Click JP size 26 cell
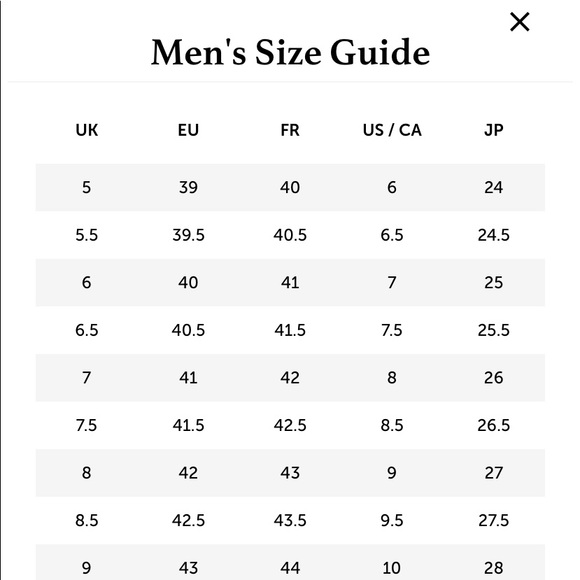The width and height of the screenshot is (580, 580). 494,378
